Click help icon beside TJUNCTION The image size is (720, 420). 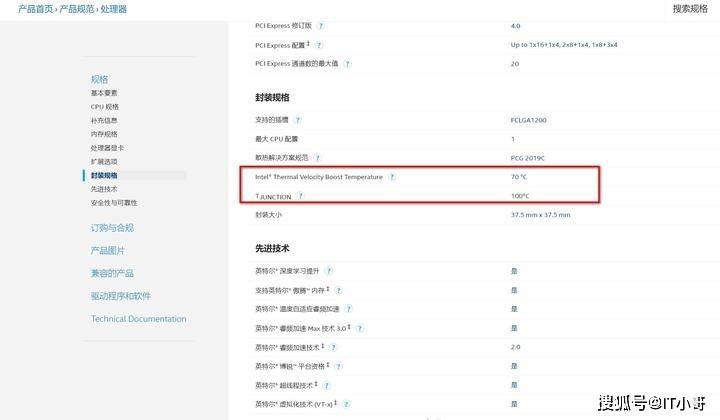(300, 196)
